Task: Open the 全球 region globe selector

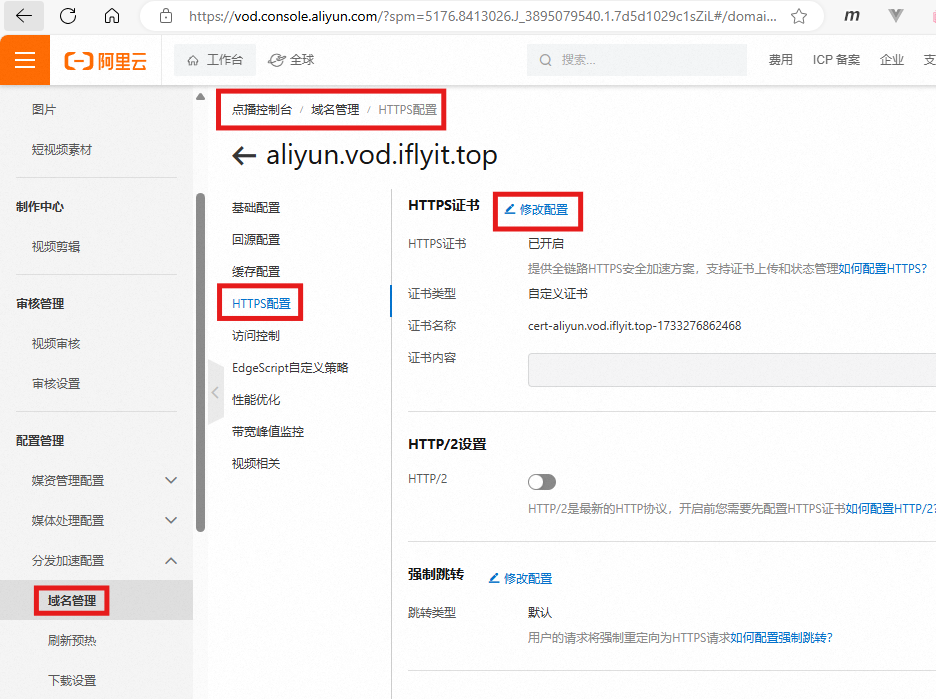Action: (292, 60)
